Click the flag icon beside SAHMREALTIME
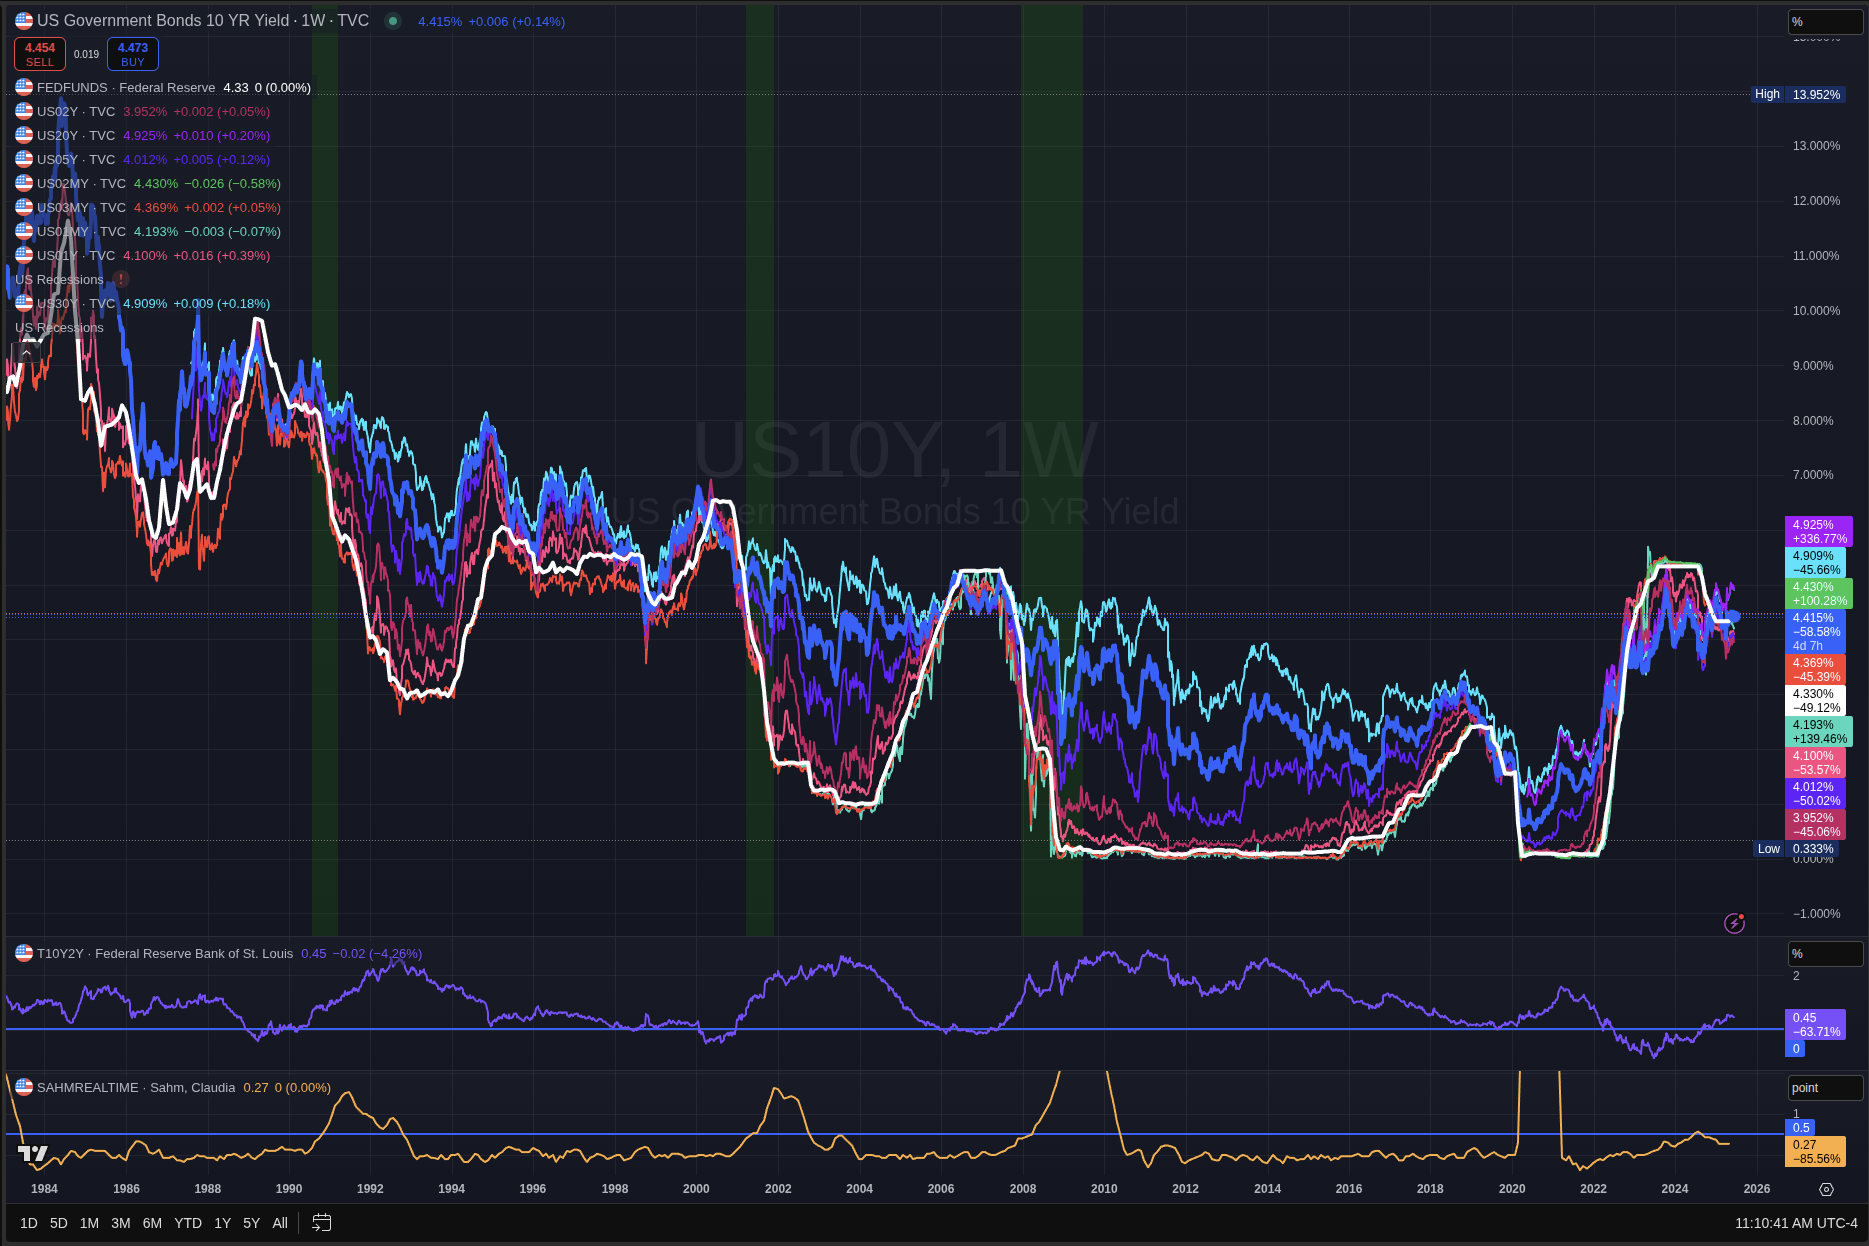The image size is (1869, 1246). click(24, 1087)
